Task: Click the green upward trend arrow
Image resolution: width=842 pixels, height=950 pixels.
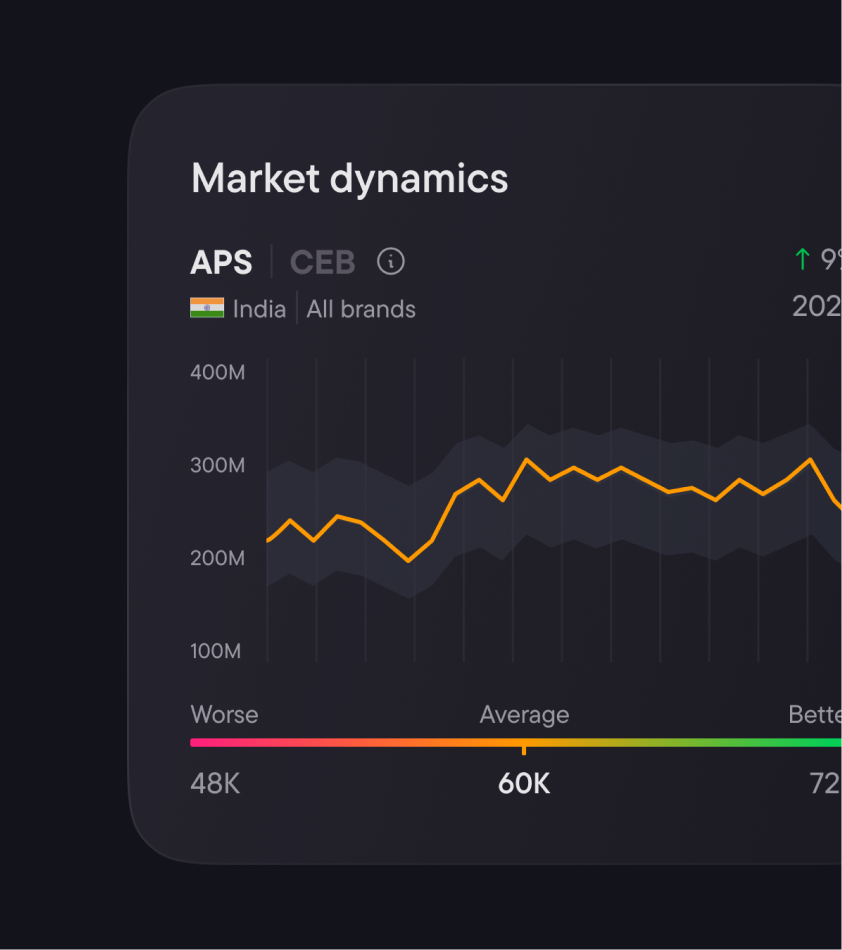Action: click(801, 261)
